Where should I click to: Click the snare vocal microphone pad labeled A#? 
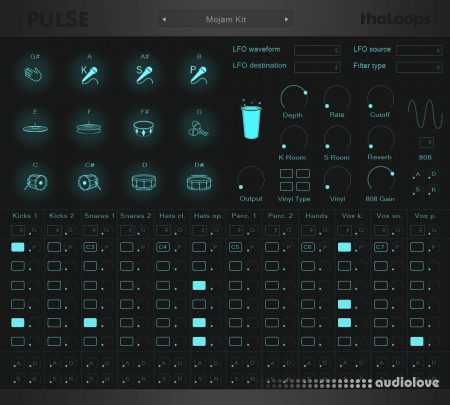coord(144,75)
